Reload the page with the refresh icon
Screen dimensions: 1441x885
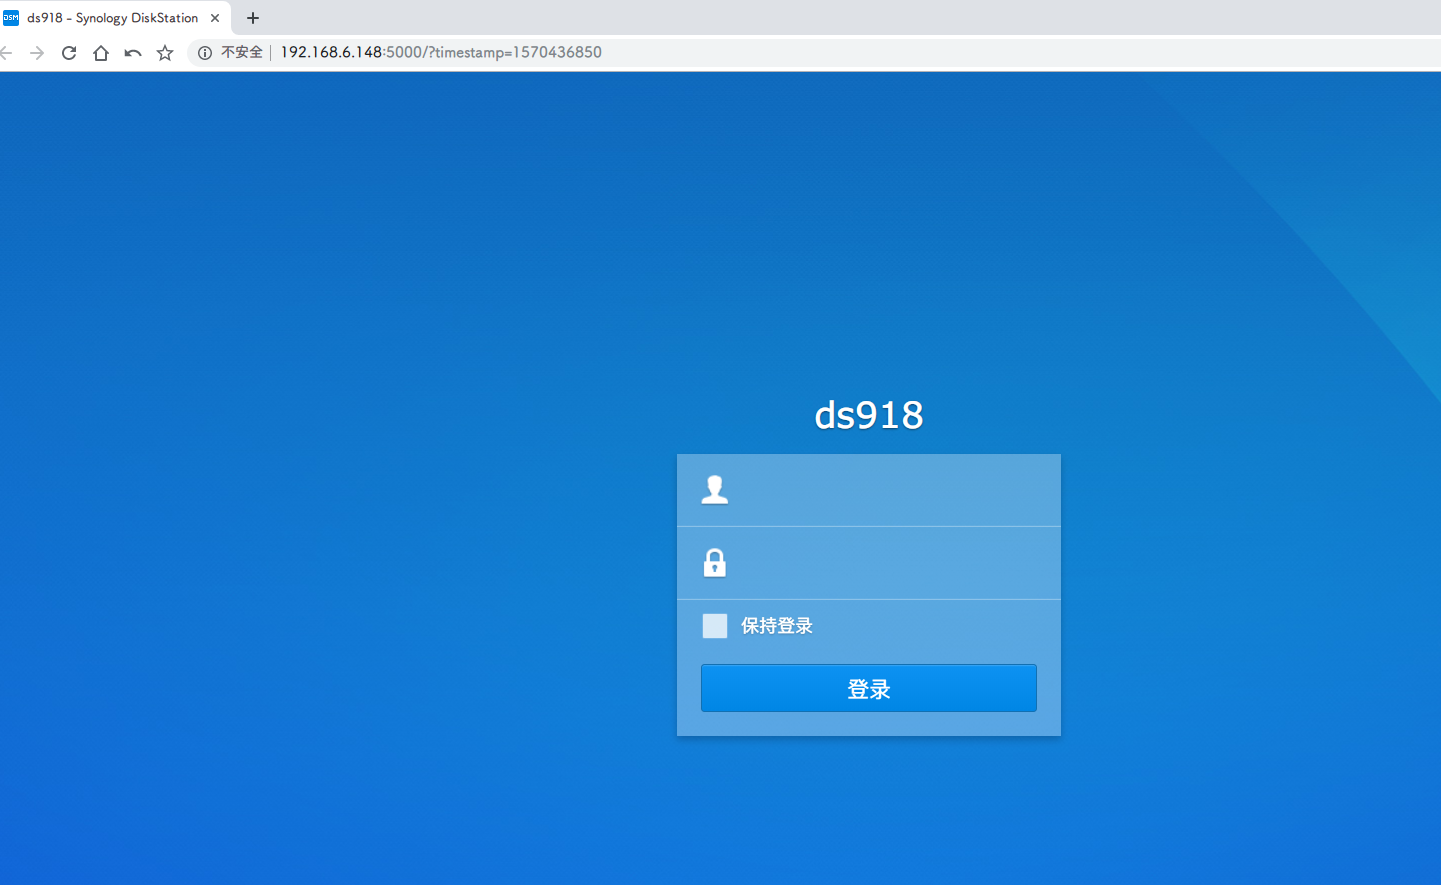pos(69,53)
